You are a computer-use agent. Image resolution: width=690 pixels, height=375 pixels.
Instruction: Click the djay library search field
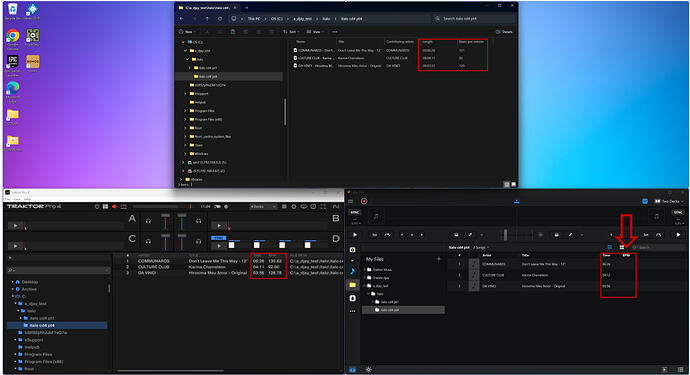pyautogui.click(x=658, y=247)
